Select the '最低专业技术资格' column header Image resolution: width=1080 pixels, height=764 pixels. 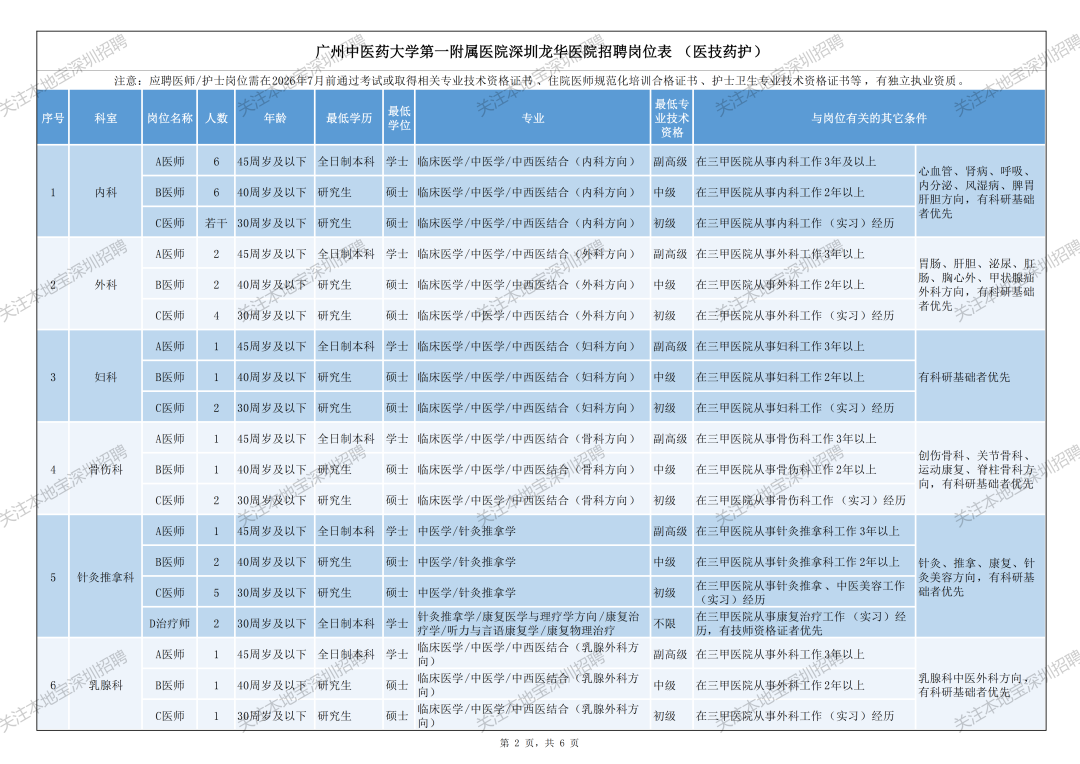click(672, 118)
